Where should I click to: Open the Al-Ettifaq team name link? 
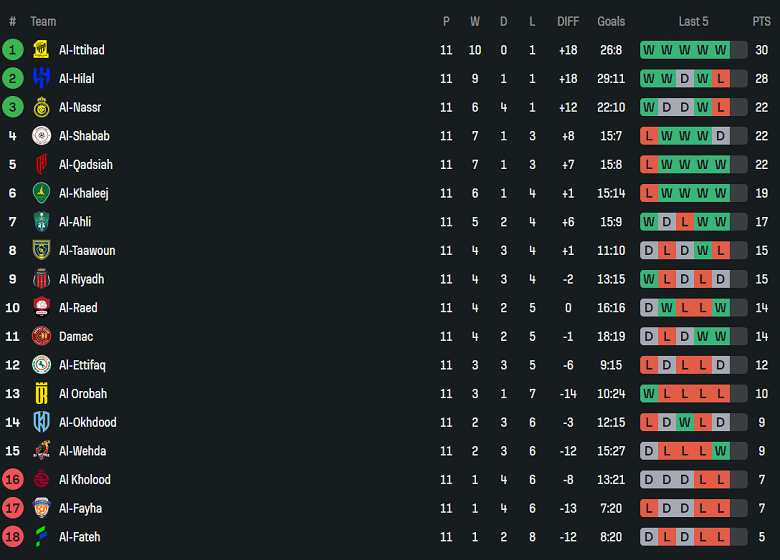pyautogui.click(x=82, y=365)
